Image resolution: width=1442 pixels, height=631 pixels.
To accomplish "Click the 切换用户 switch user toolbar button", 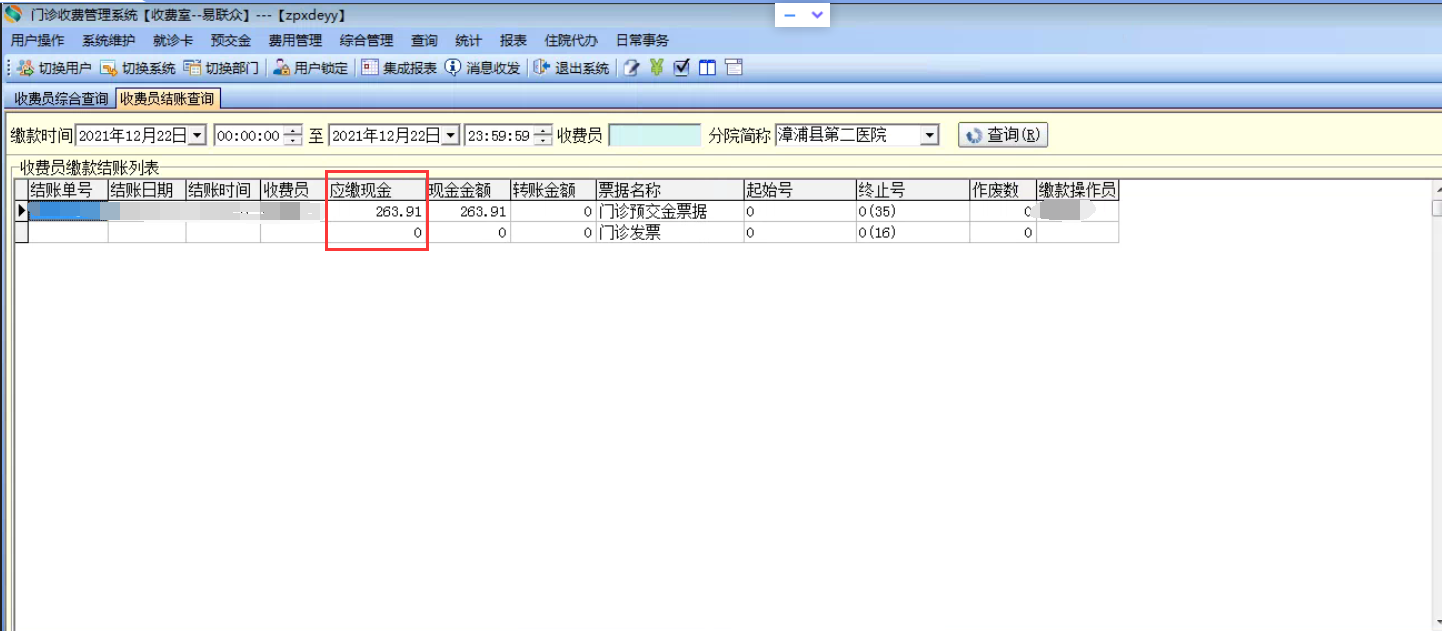I will [x=55, y=68].
